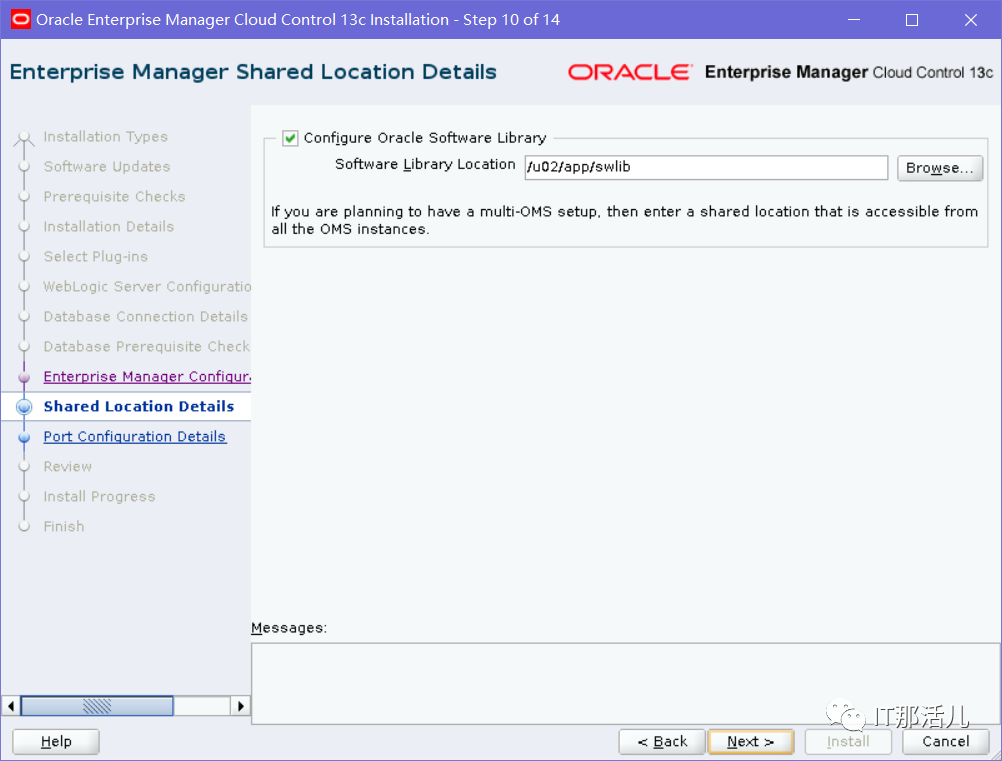This screenshot has width=1002, height=761.
Task: Click the Software Library Location label
Action: click(x=425, y=164)
